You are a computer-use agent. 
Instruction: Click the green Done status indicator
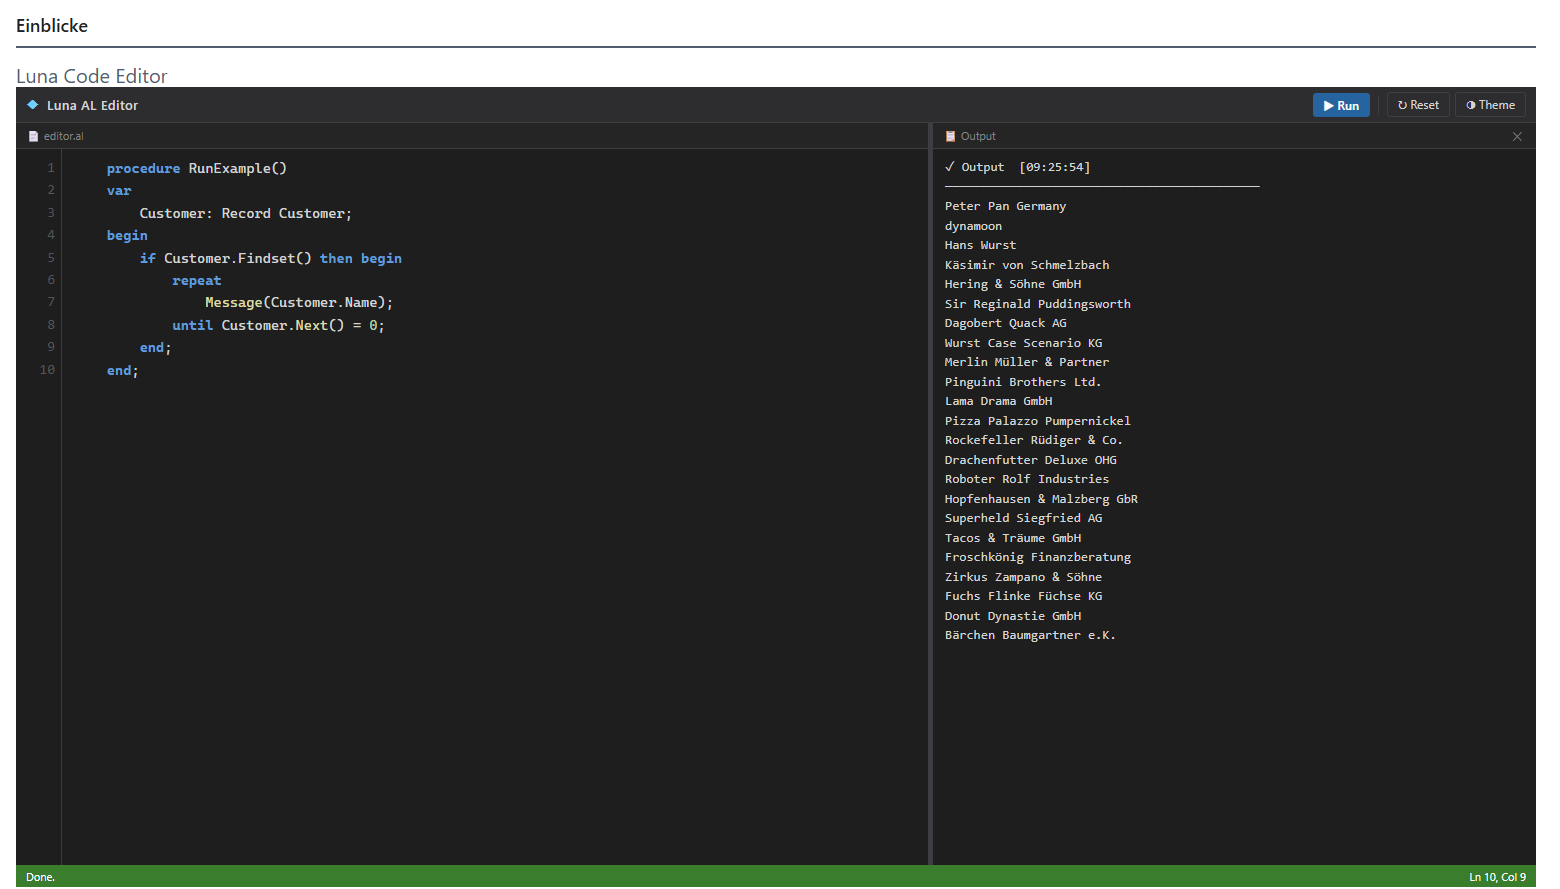(39, 877)
